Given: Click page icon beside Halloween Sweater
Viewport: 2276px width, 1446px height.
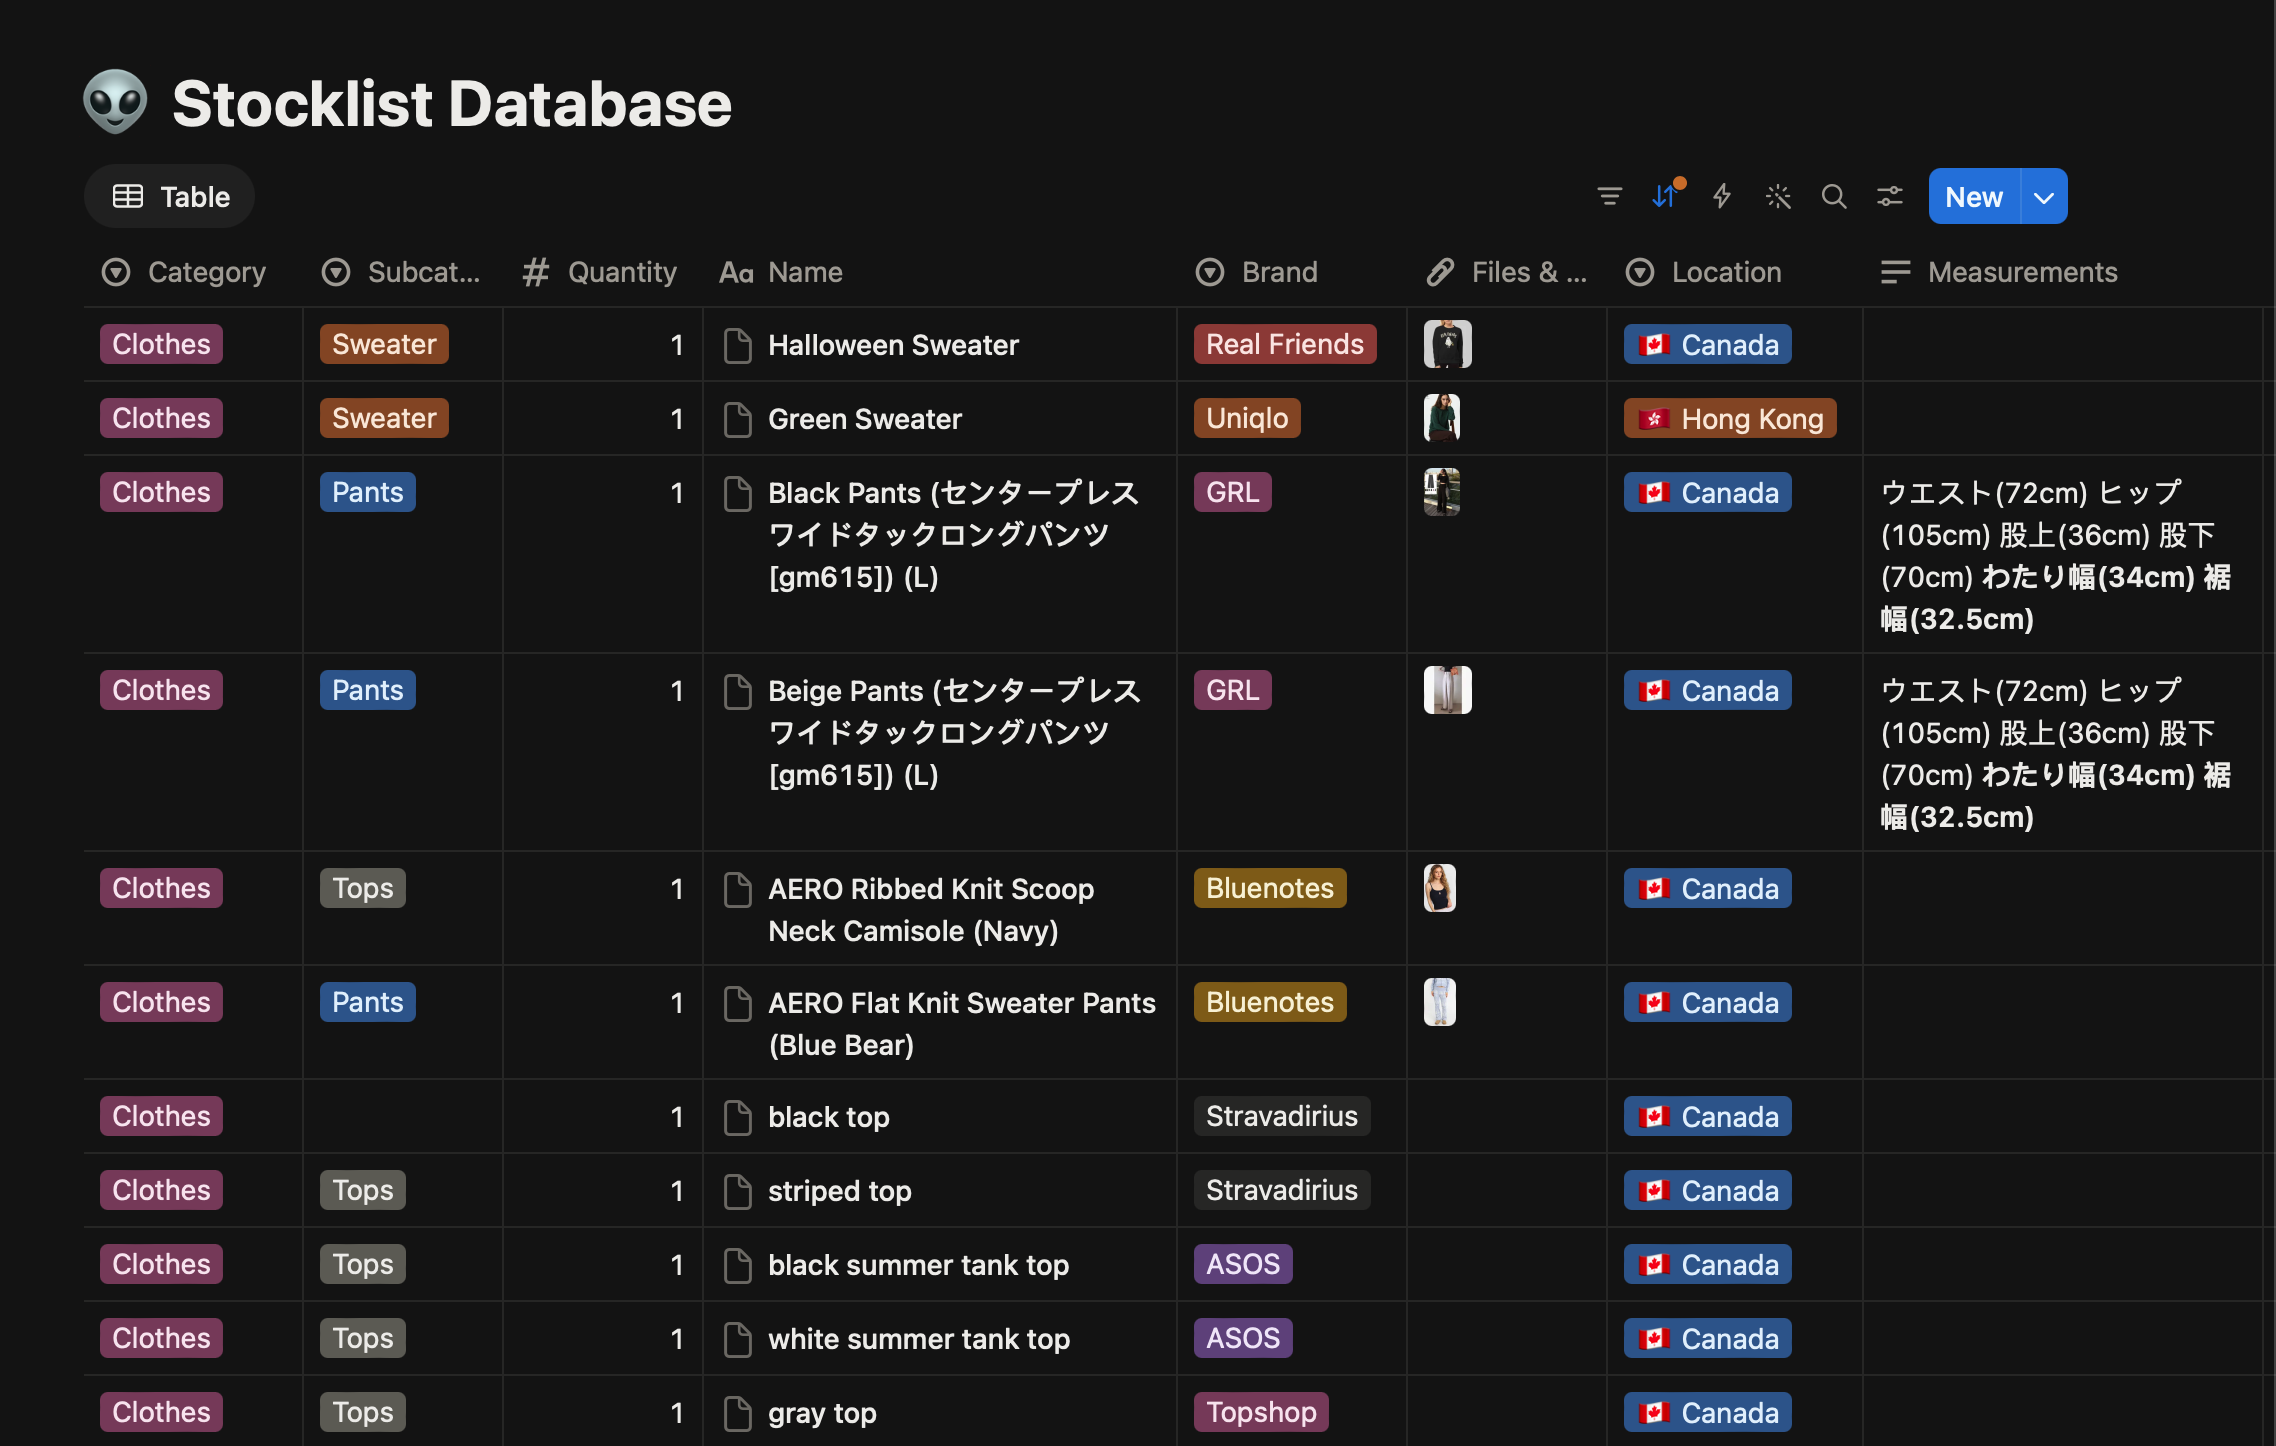Looking at the screenshot, I should [738, 345].
